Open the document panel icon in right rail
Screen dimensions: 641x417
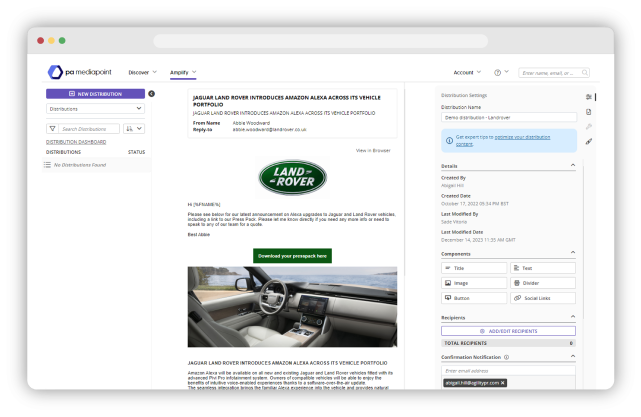pos(588,111)
